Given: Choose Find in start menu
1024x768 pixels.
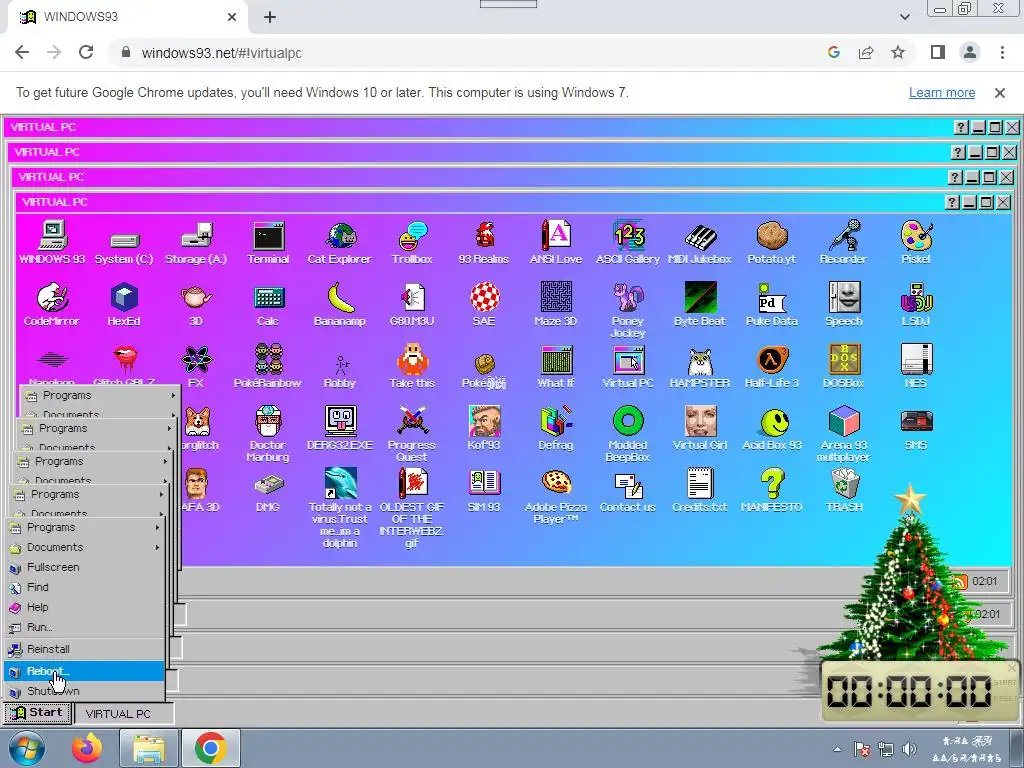Looking at the screenshot, I should point(84,588).
